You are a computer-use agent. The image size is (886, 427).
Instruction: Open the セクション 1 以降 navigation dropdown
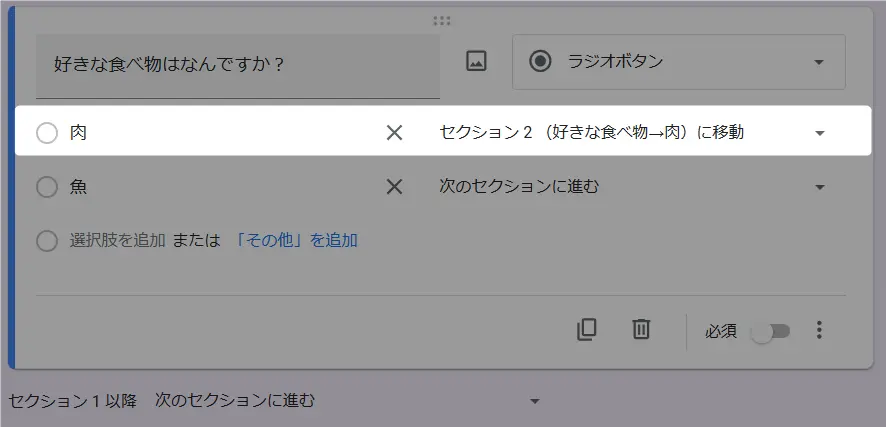tap(348, 401)
